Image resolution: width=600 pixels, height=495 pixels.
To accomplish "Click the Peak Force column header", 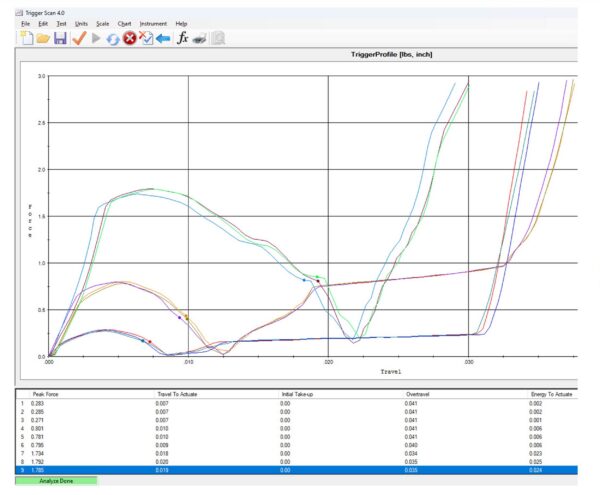I will 45,394.
